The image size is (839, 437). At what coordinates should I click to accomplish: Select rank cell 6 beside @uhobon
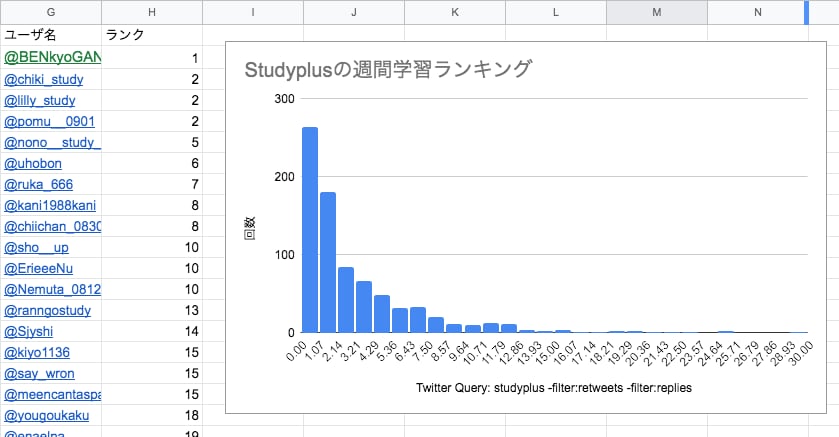[x=152, y=163]
